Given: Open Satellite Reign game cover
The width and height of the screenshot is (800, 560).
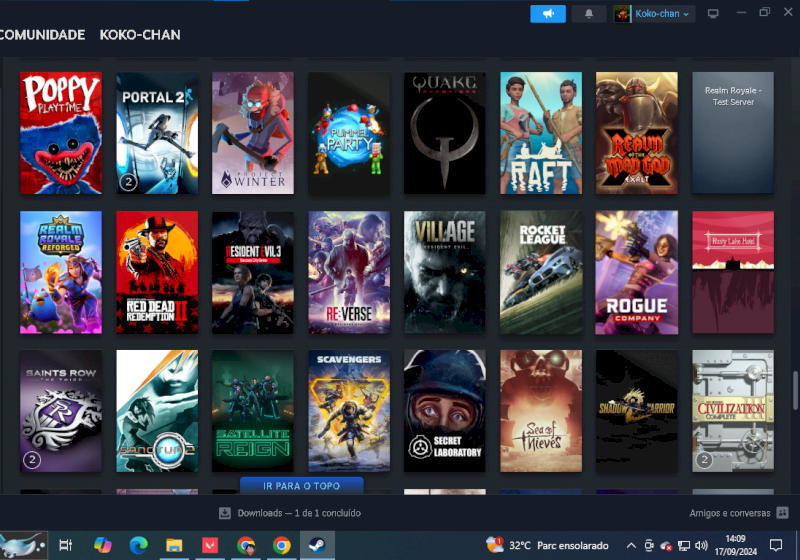Looking at the screenshot, I should [253, 411].
